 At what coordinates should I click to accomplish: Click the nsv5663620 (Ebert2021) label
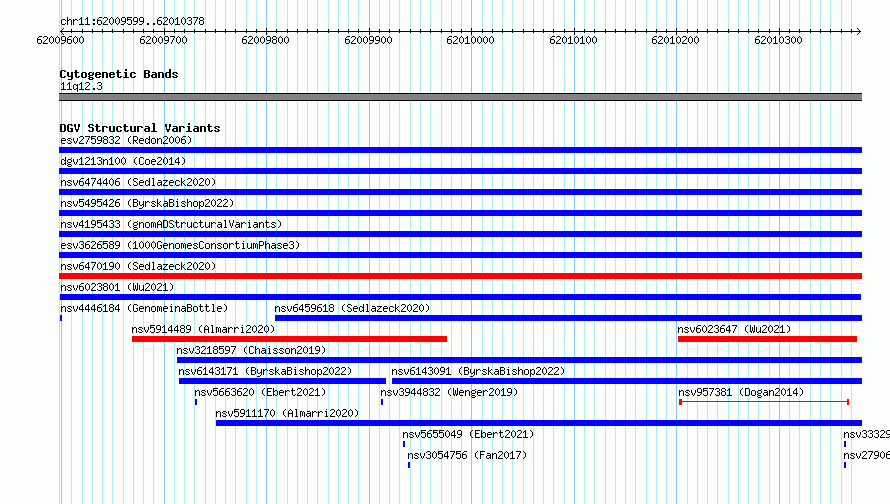click(x=260, y=392)
